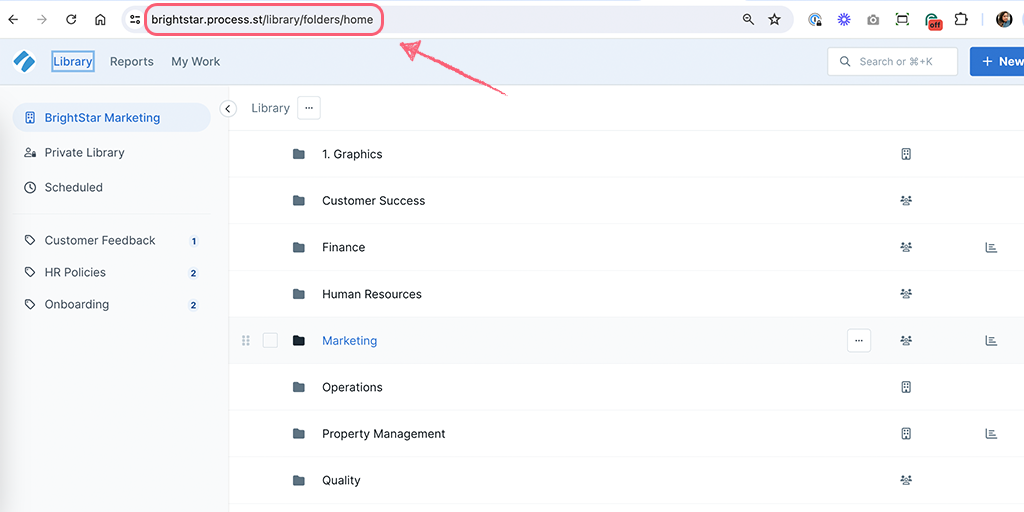The width and height of the screenshot is (1024, 512).
Task: Open site information icon in address bar
Action: coord(135,20)
